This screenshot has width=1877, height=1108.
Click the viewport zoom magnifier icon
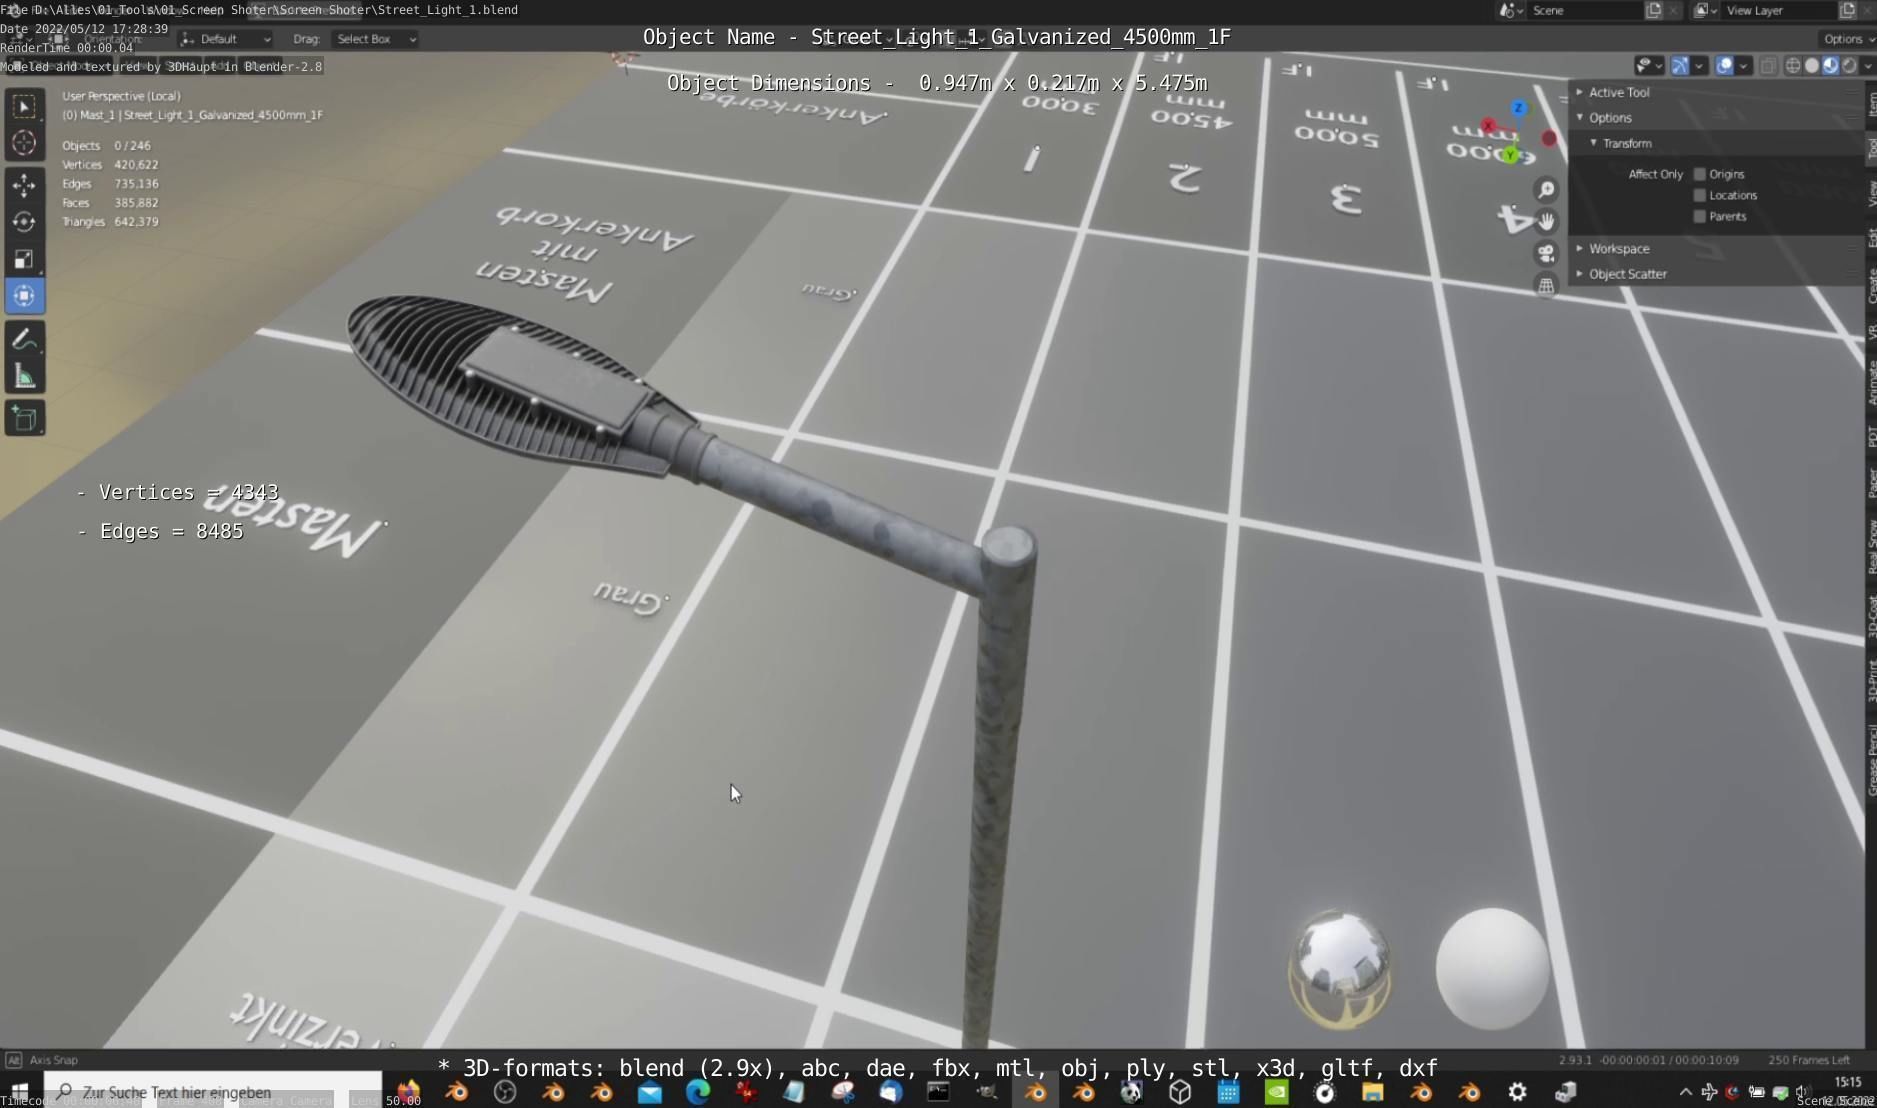click(1546, 190)
